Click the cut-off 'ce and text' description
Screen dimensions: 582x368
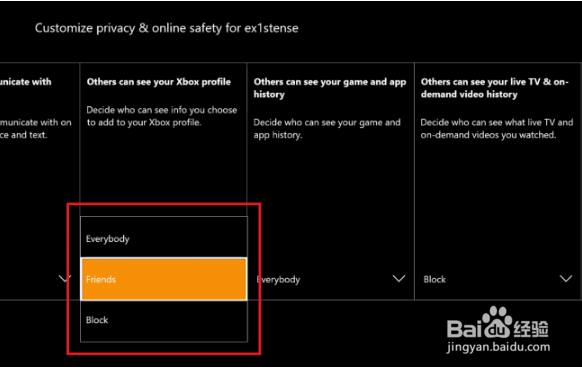coord(23,135)
